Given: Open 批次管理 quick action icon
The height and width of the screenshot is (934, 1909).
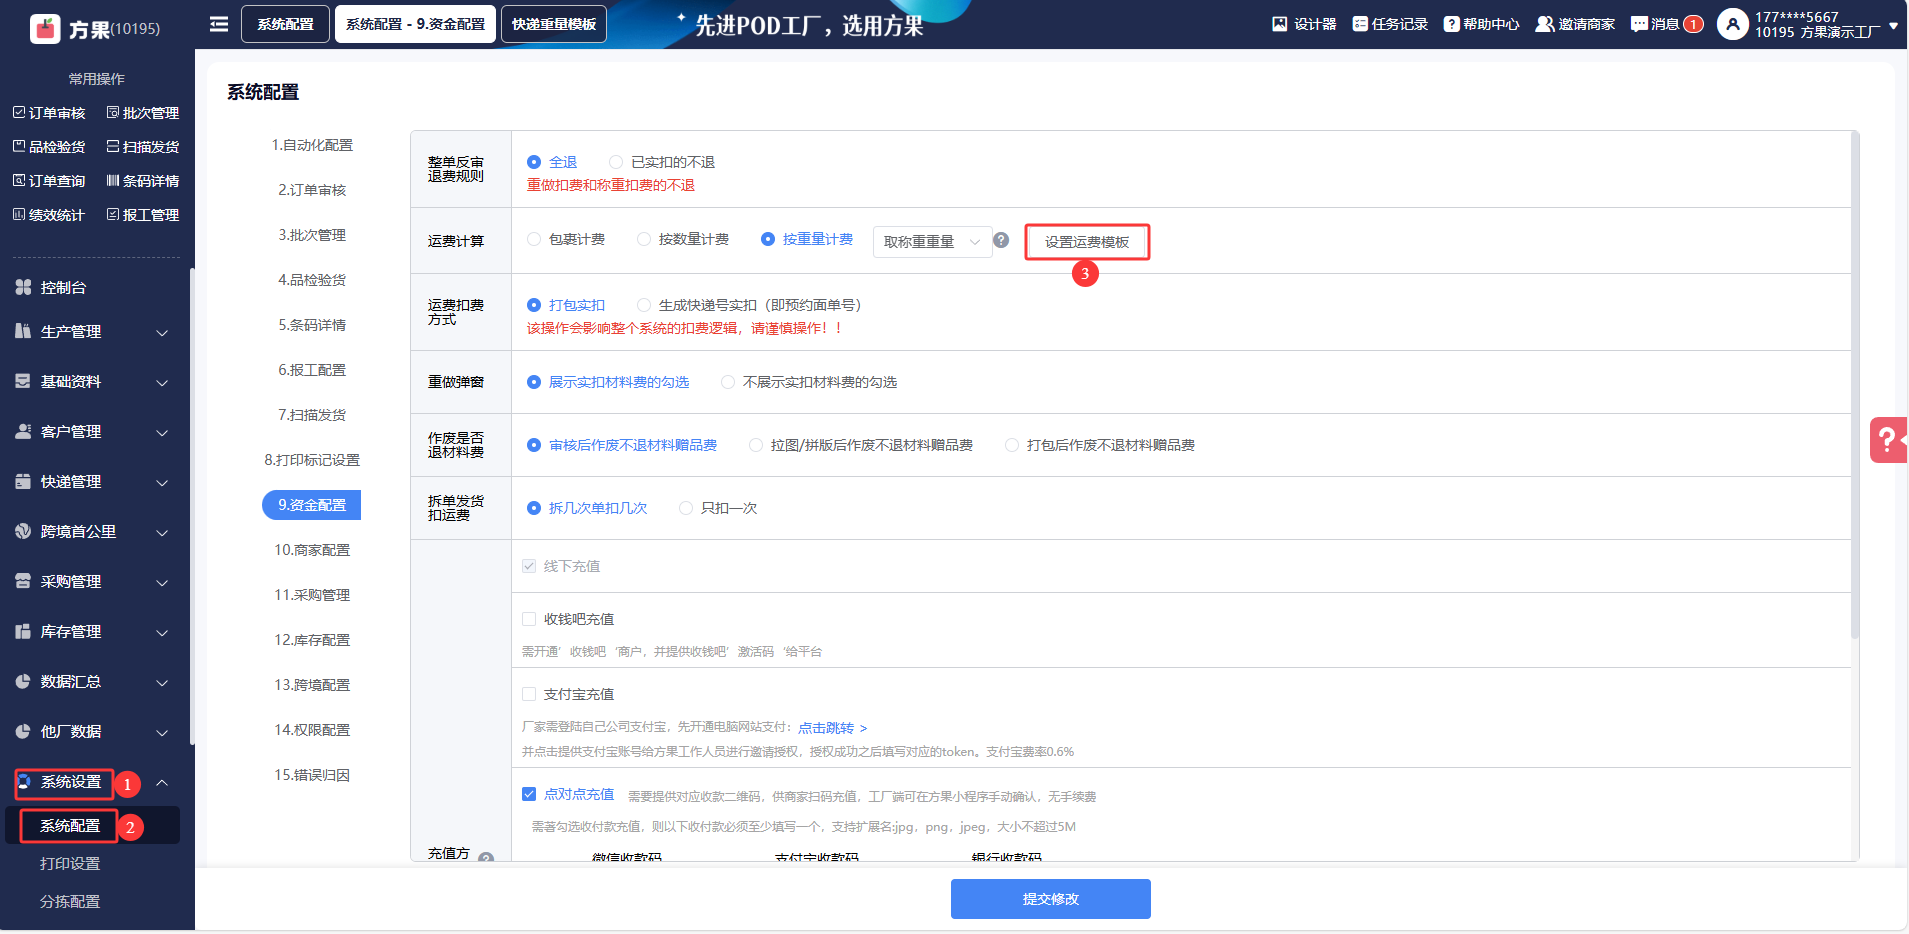Looking at the screenshot, I should click(x=113, y=113).
